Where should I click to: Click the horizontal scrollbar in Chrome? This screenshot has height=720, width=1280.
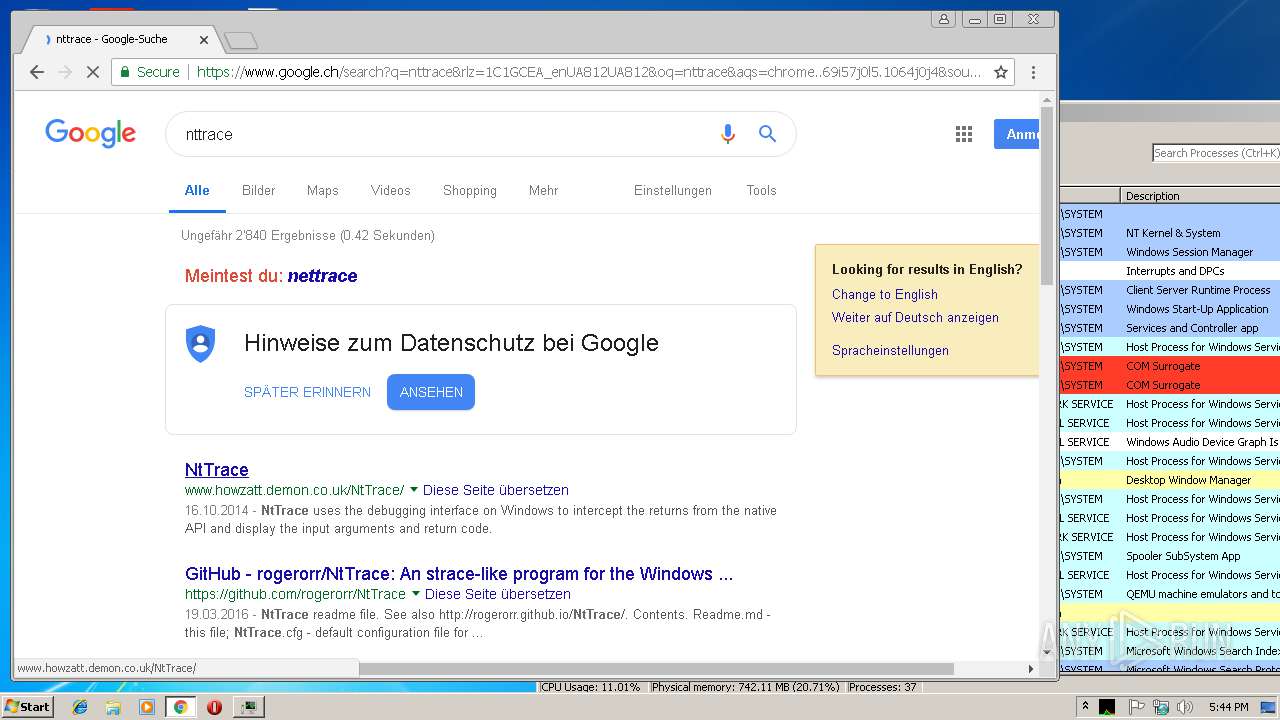click(x=657, y=668)
